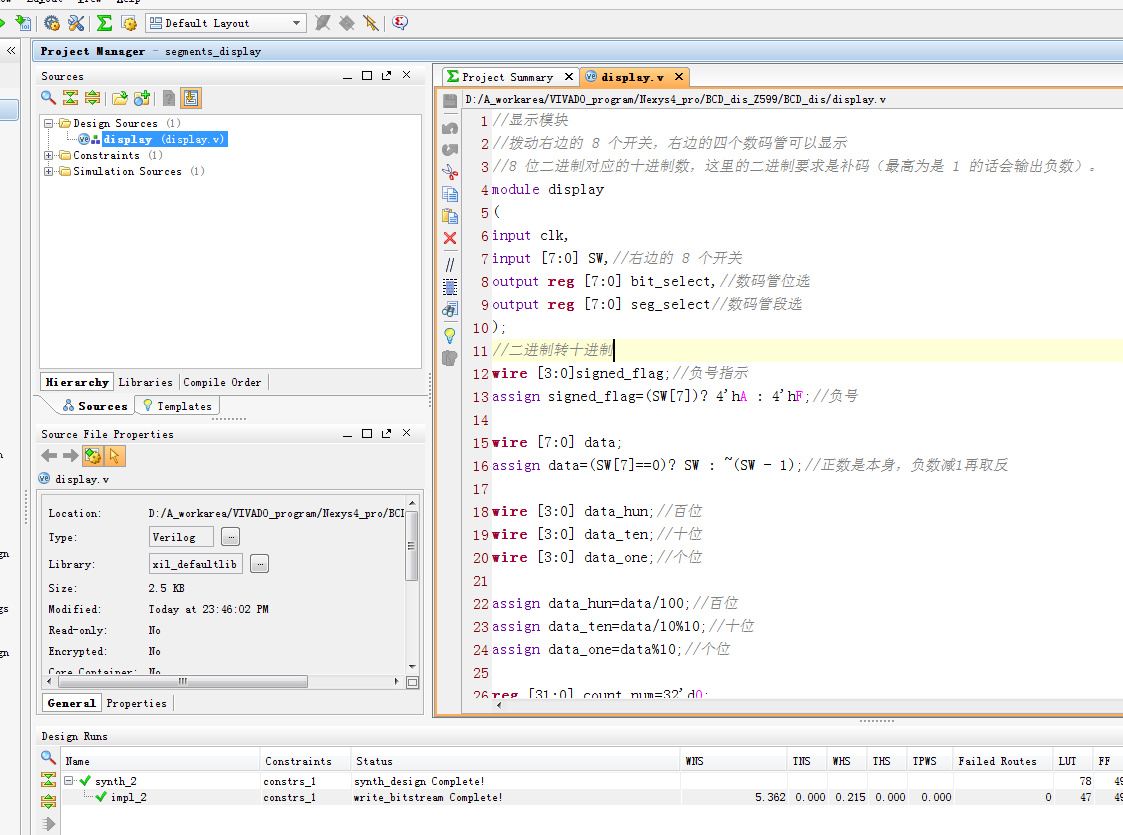
Task: Click the Library field xil_defaultlib
Action: click(196, 564)
